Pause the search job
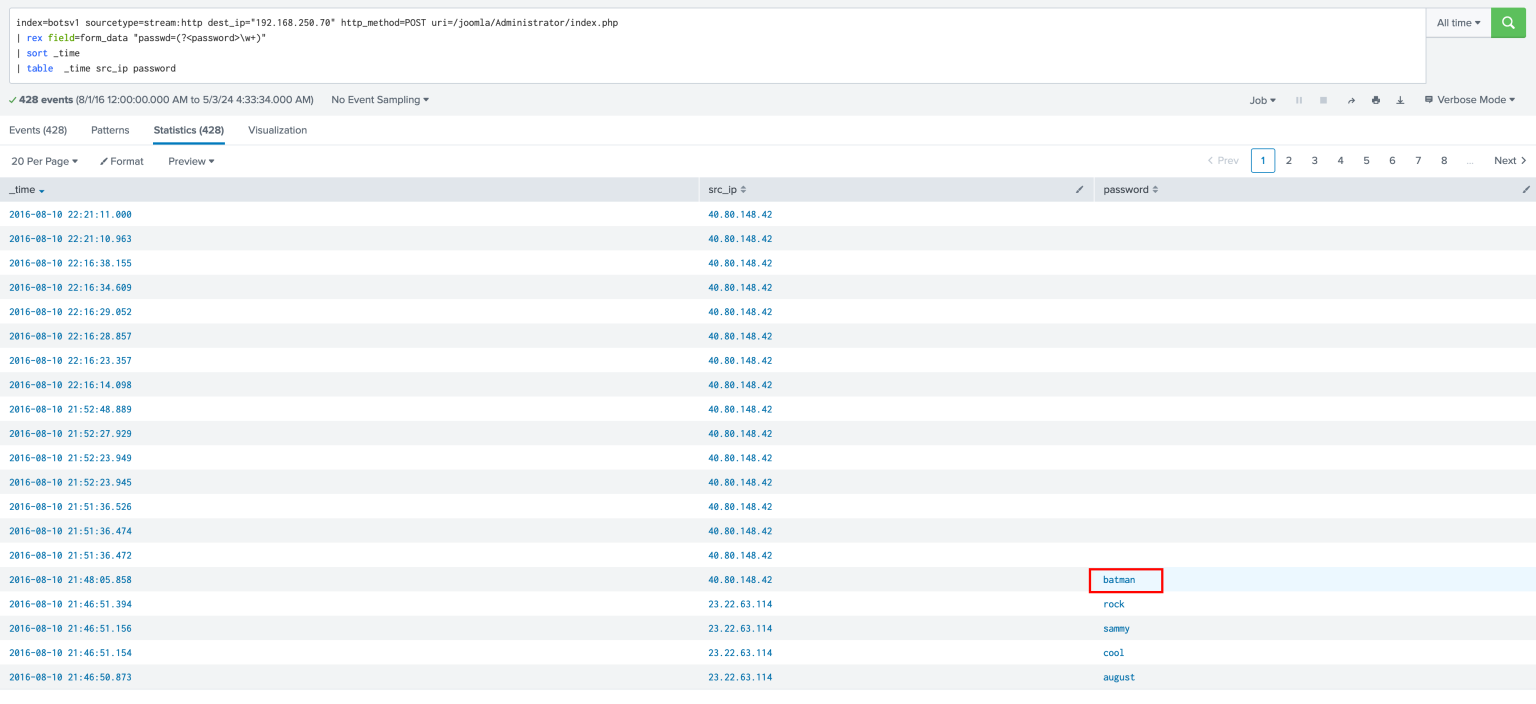This screenshot has height=704, width=1536. 1299,100
